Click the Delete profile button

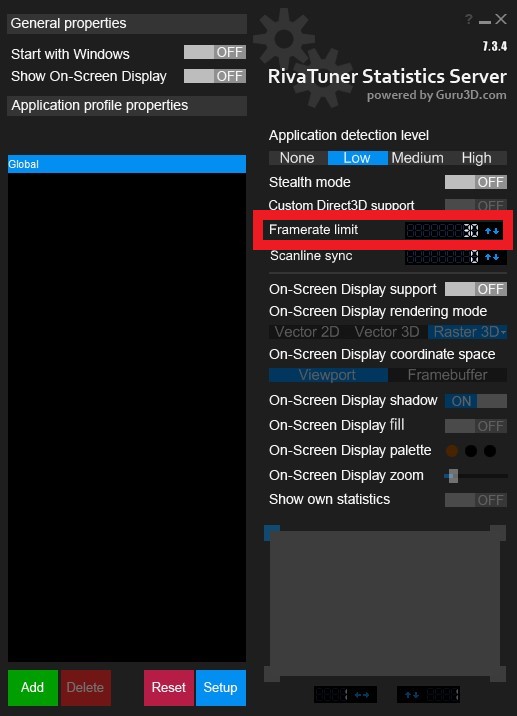click(x=85, y=688)
